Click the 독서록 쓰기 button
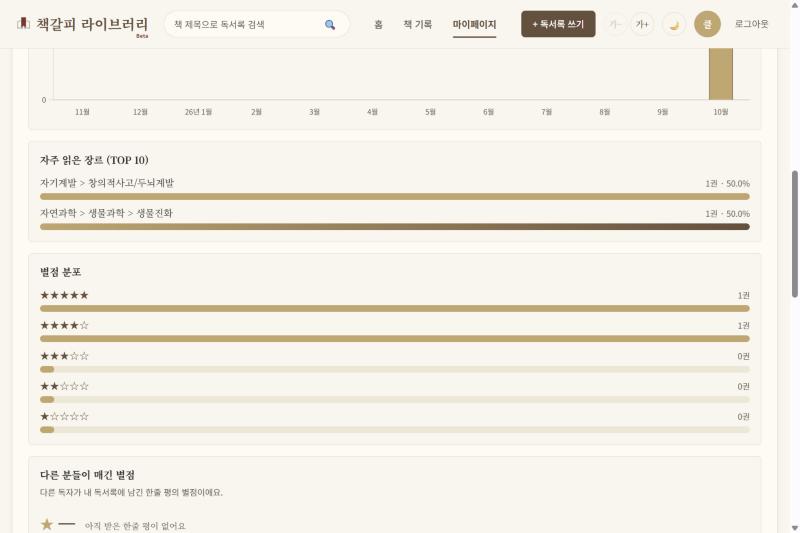The height and width of the screenshot is (533, 800). (558, 24)
